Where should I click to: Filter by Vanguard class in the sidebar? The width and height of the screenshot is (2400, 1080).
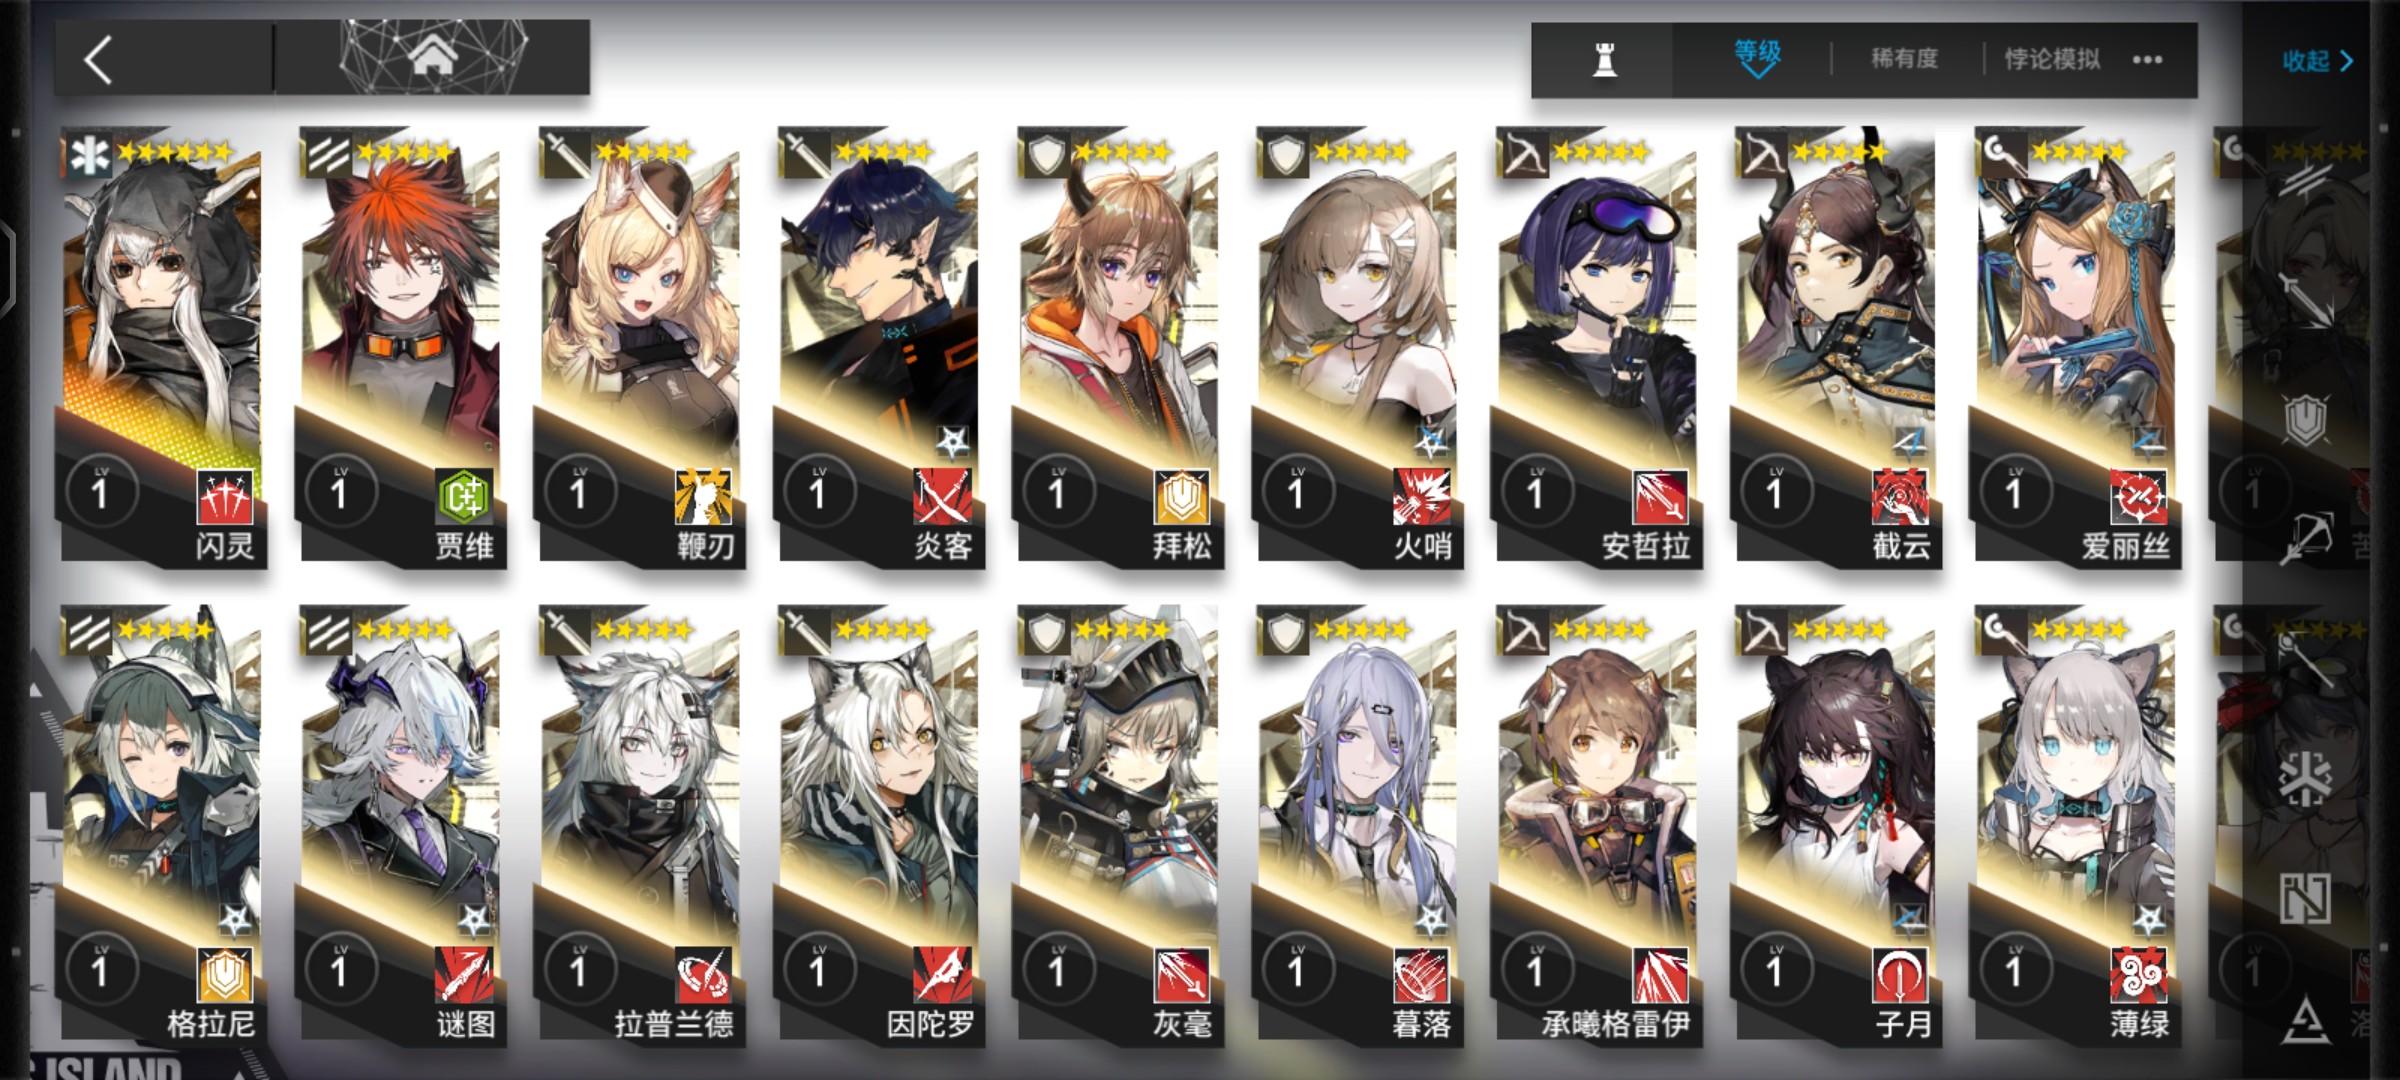point(2307,177)
